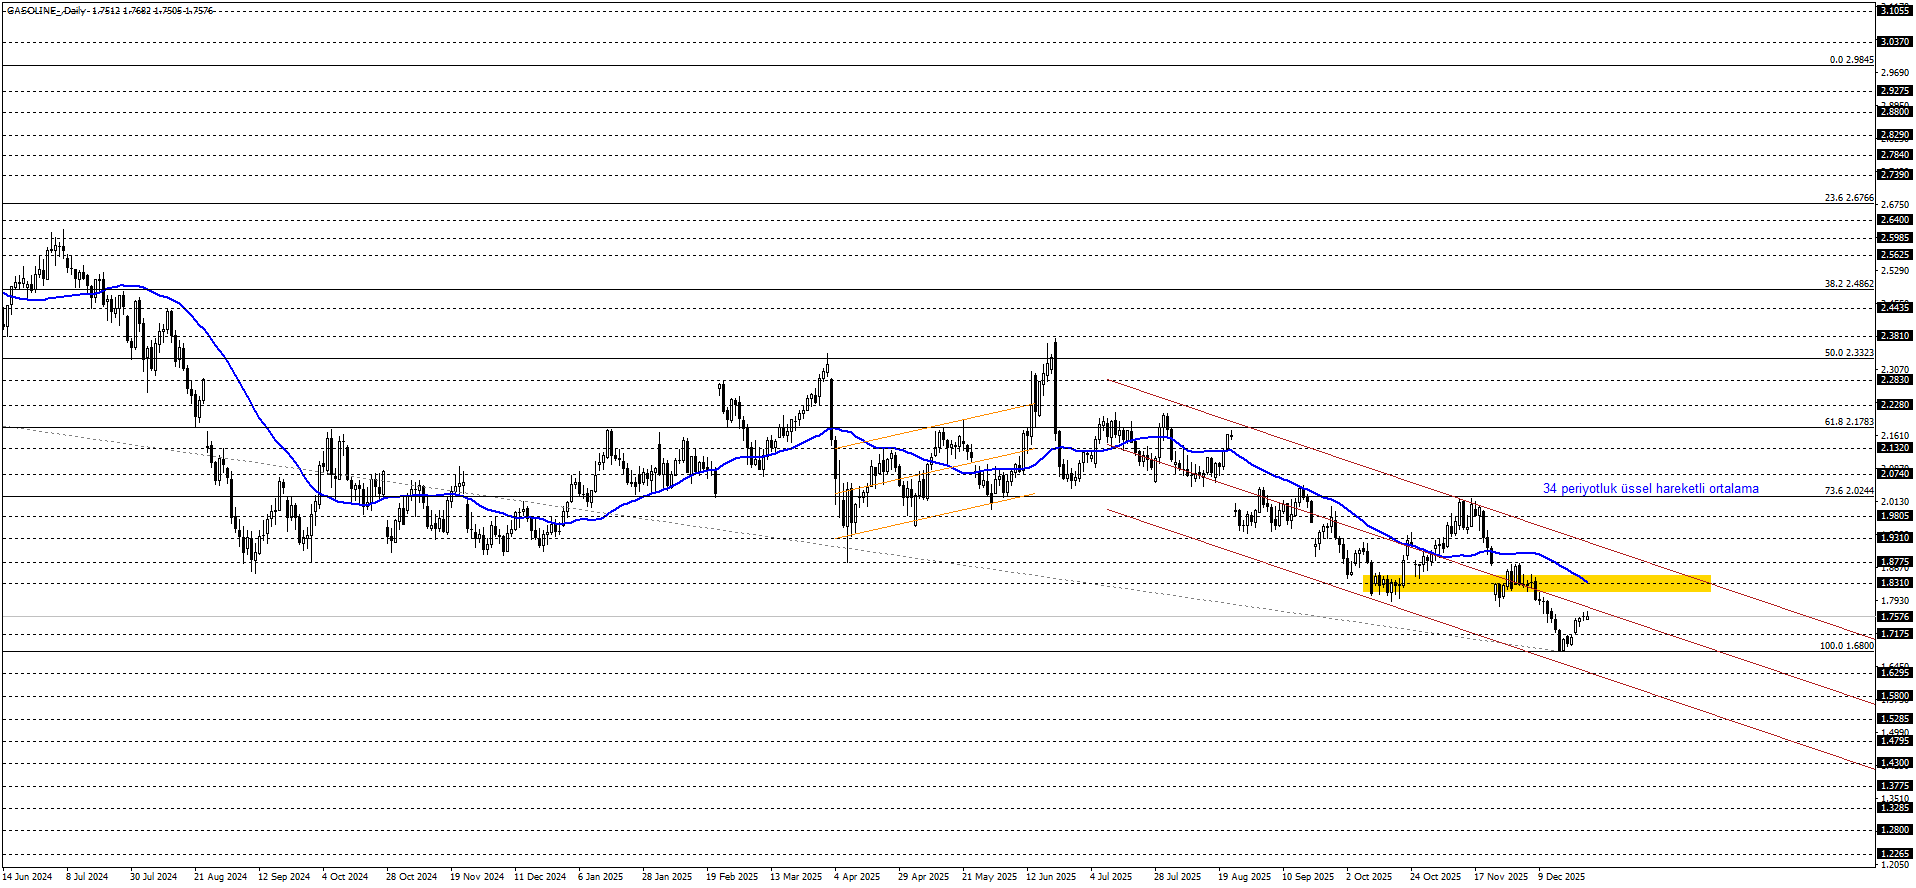
Task: Select the 23.6 2.6766 Fibonacci level label
Action: tap(1848, 198)
